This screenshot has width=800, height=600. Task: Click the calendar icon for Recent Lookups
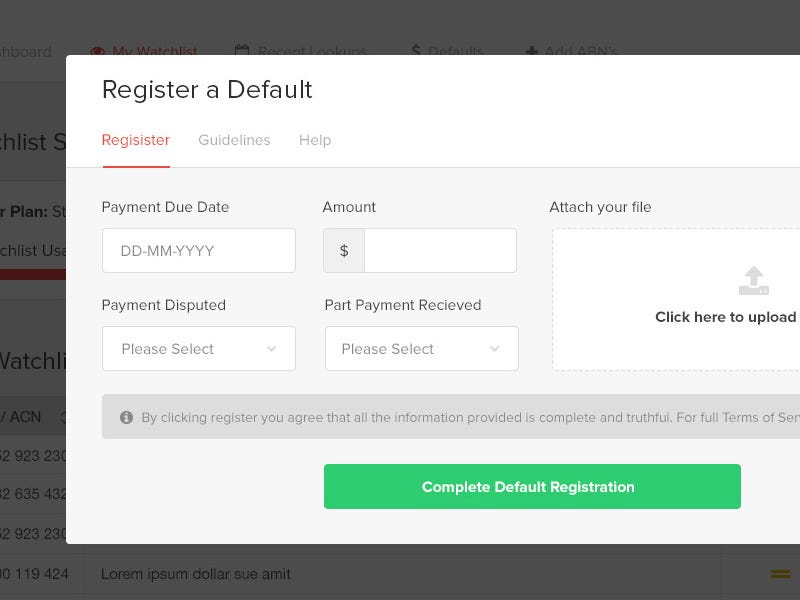tap(242, 50)
